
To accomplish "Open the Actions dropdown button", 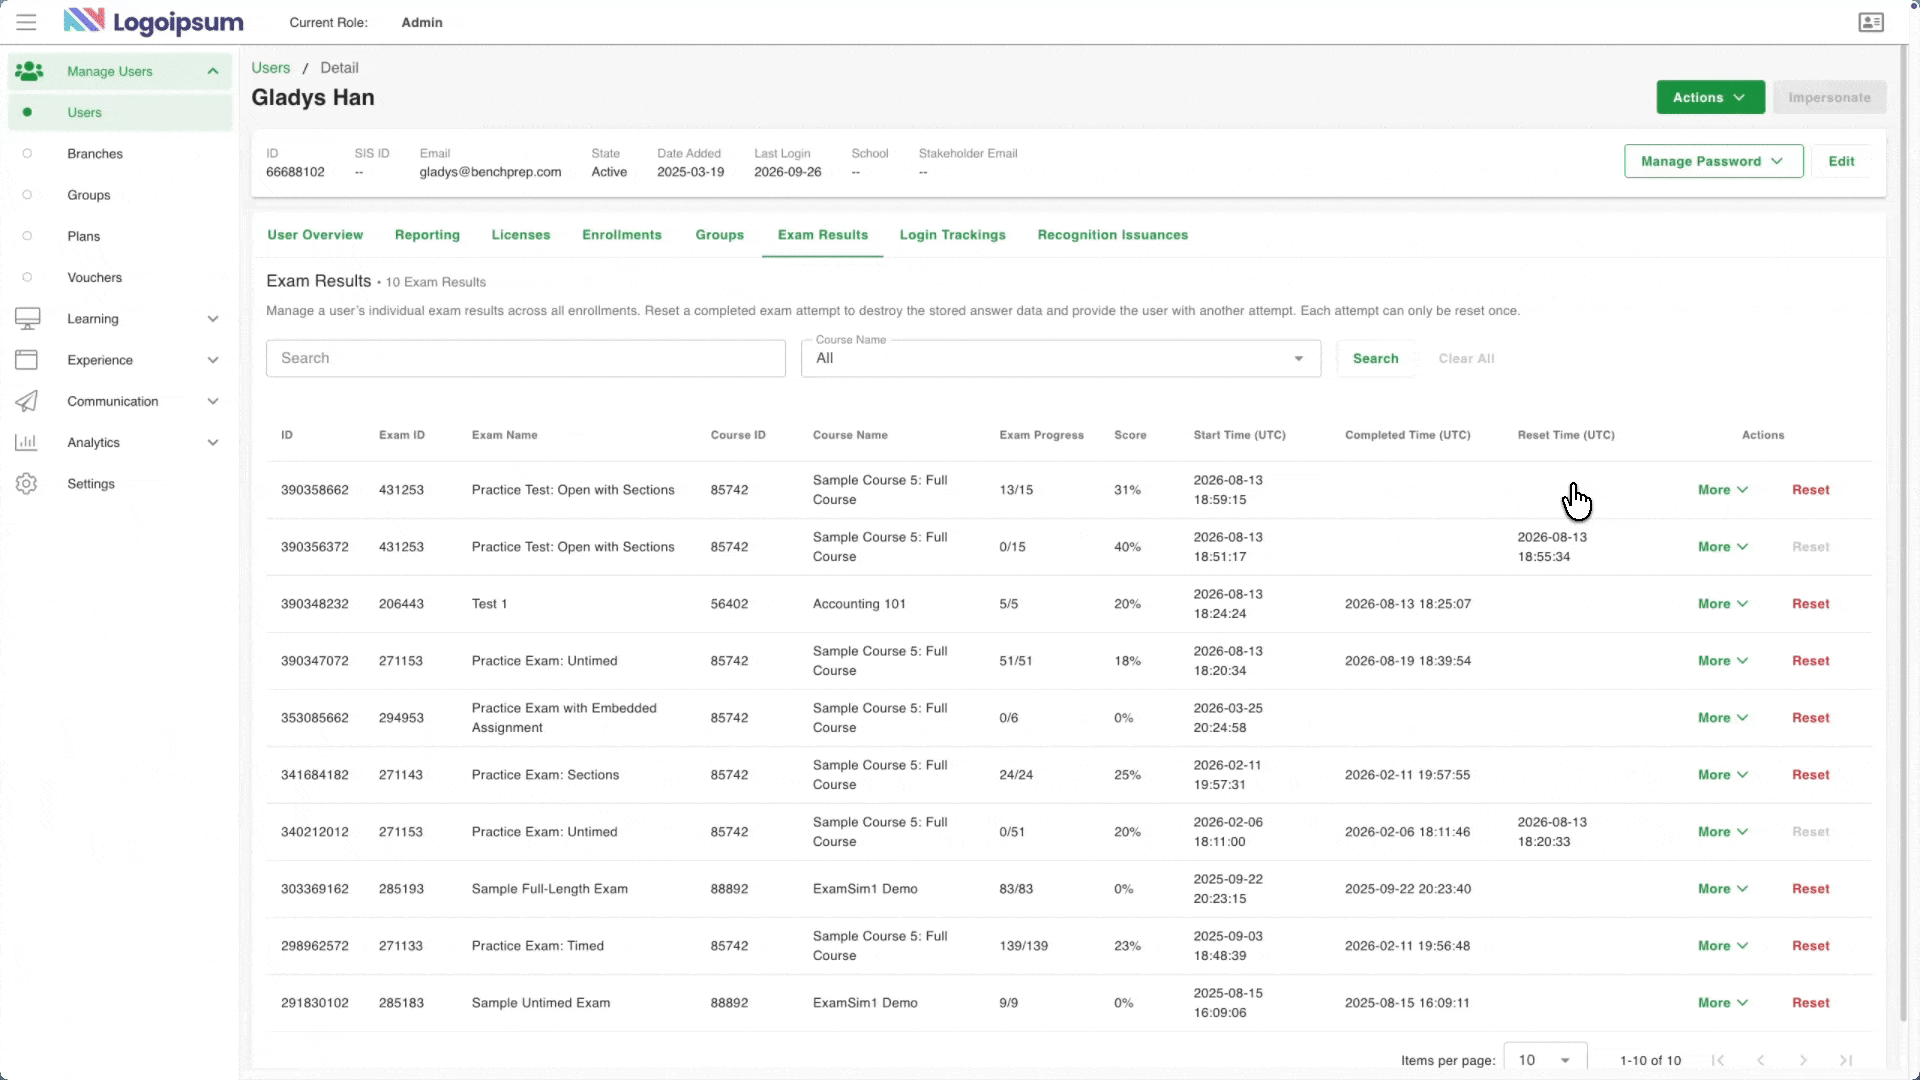I will [x=1710, y=97].
